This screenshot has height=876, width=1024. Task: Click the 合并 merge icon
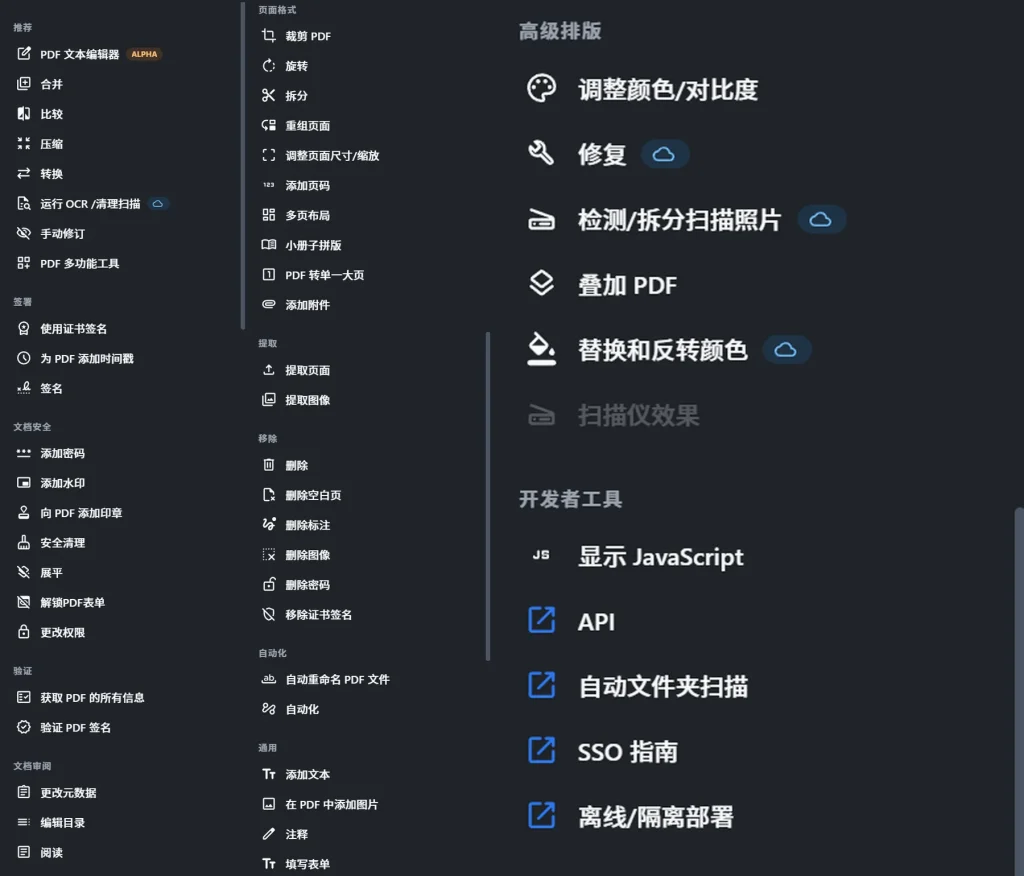coord(24,84)
